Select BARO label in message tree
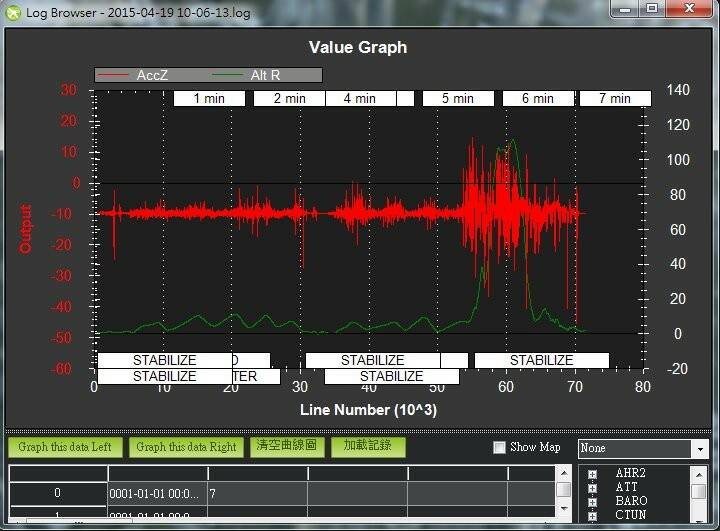720x531 pixels. pos(631,501)
